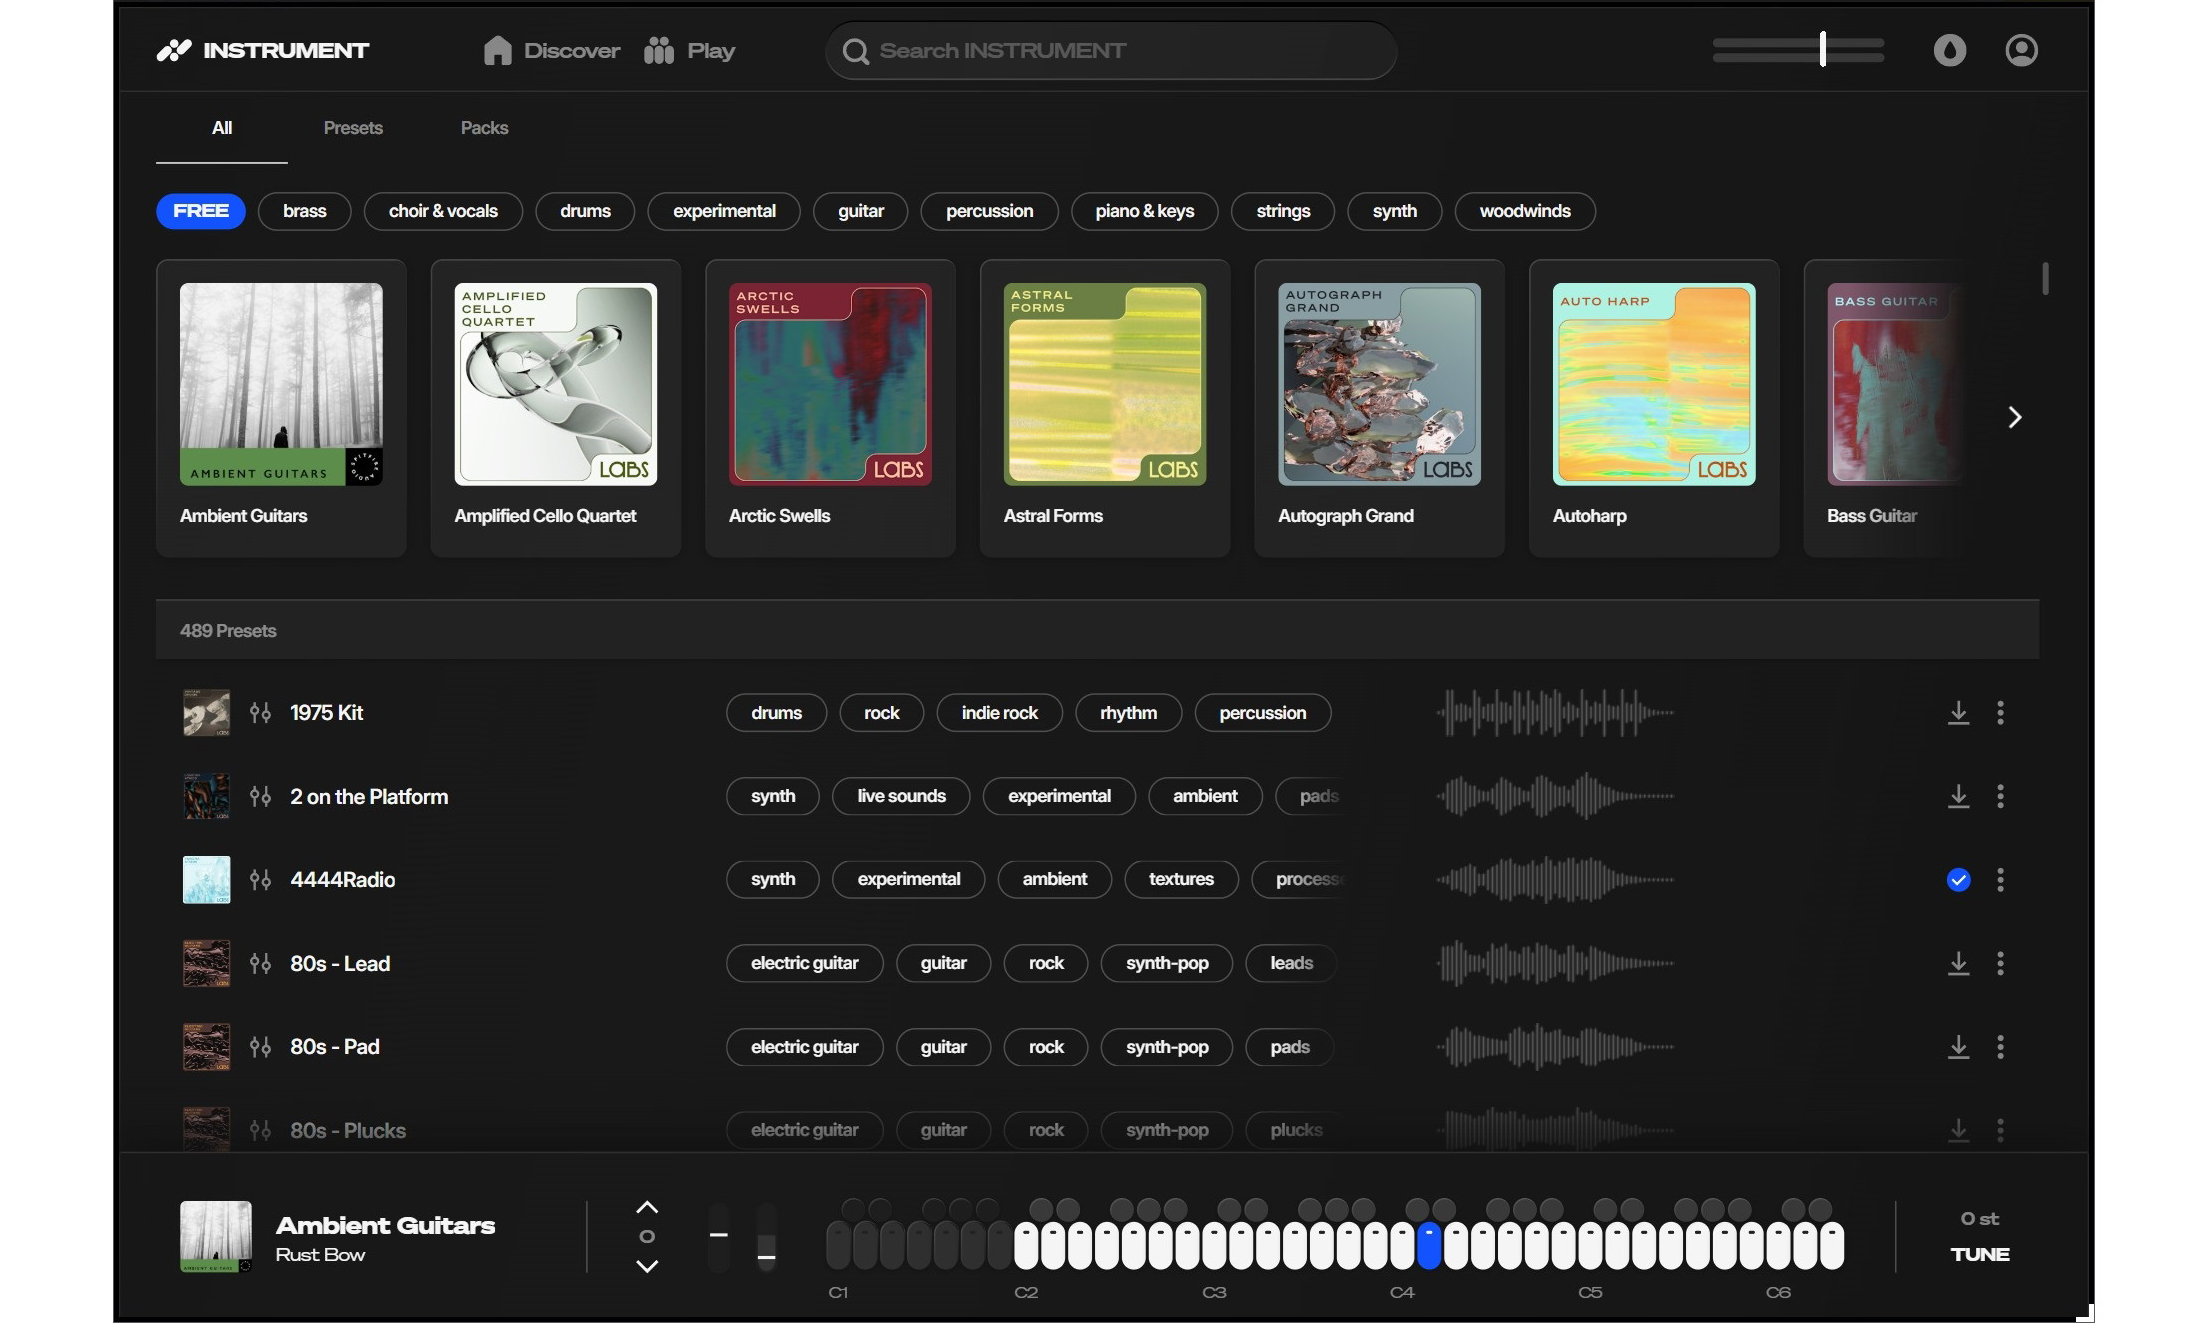Open the three-dot menu for 4444Radio
Screen dimensions: 2205x1323
pyautogui.click(x=2000, y=880)
